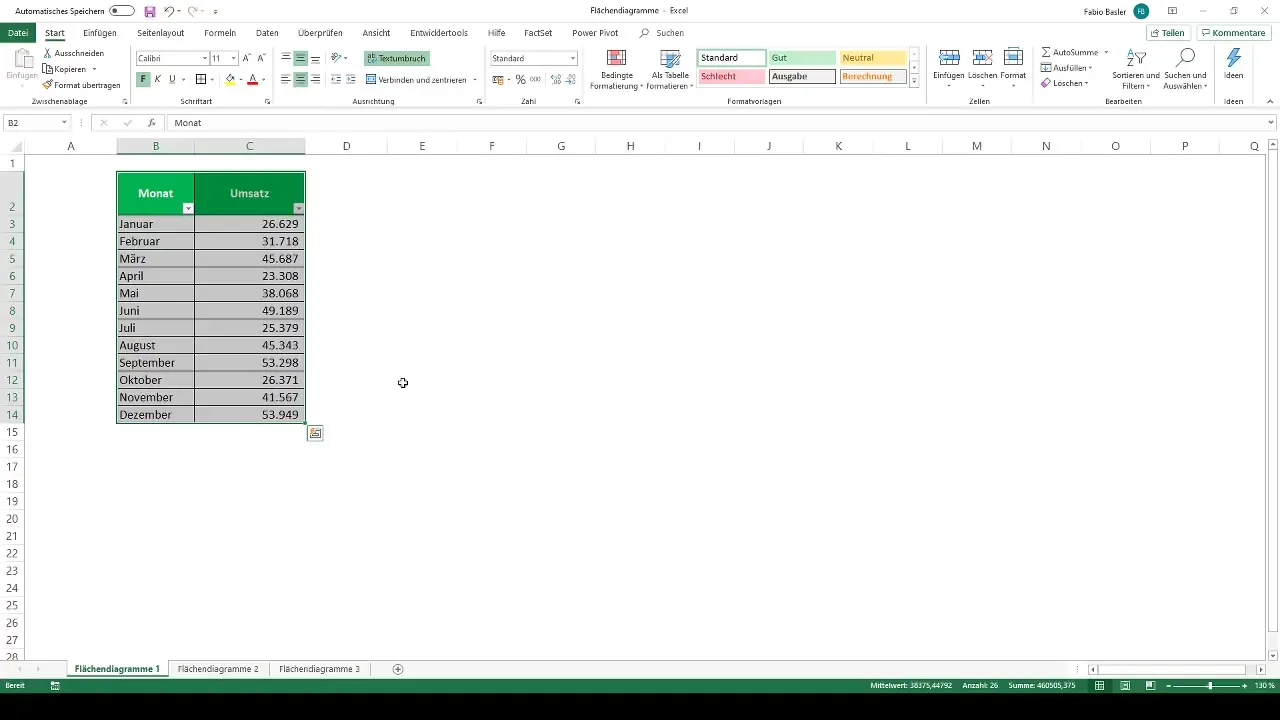Screen dimensions: 1280x720
Task: Open Bedingte Formatierung menu
Action: click(x=617, y=68)
